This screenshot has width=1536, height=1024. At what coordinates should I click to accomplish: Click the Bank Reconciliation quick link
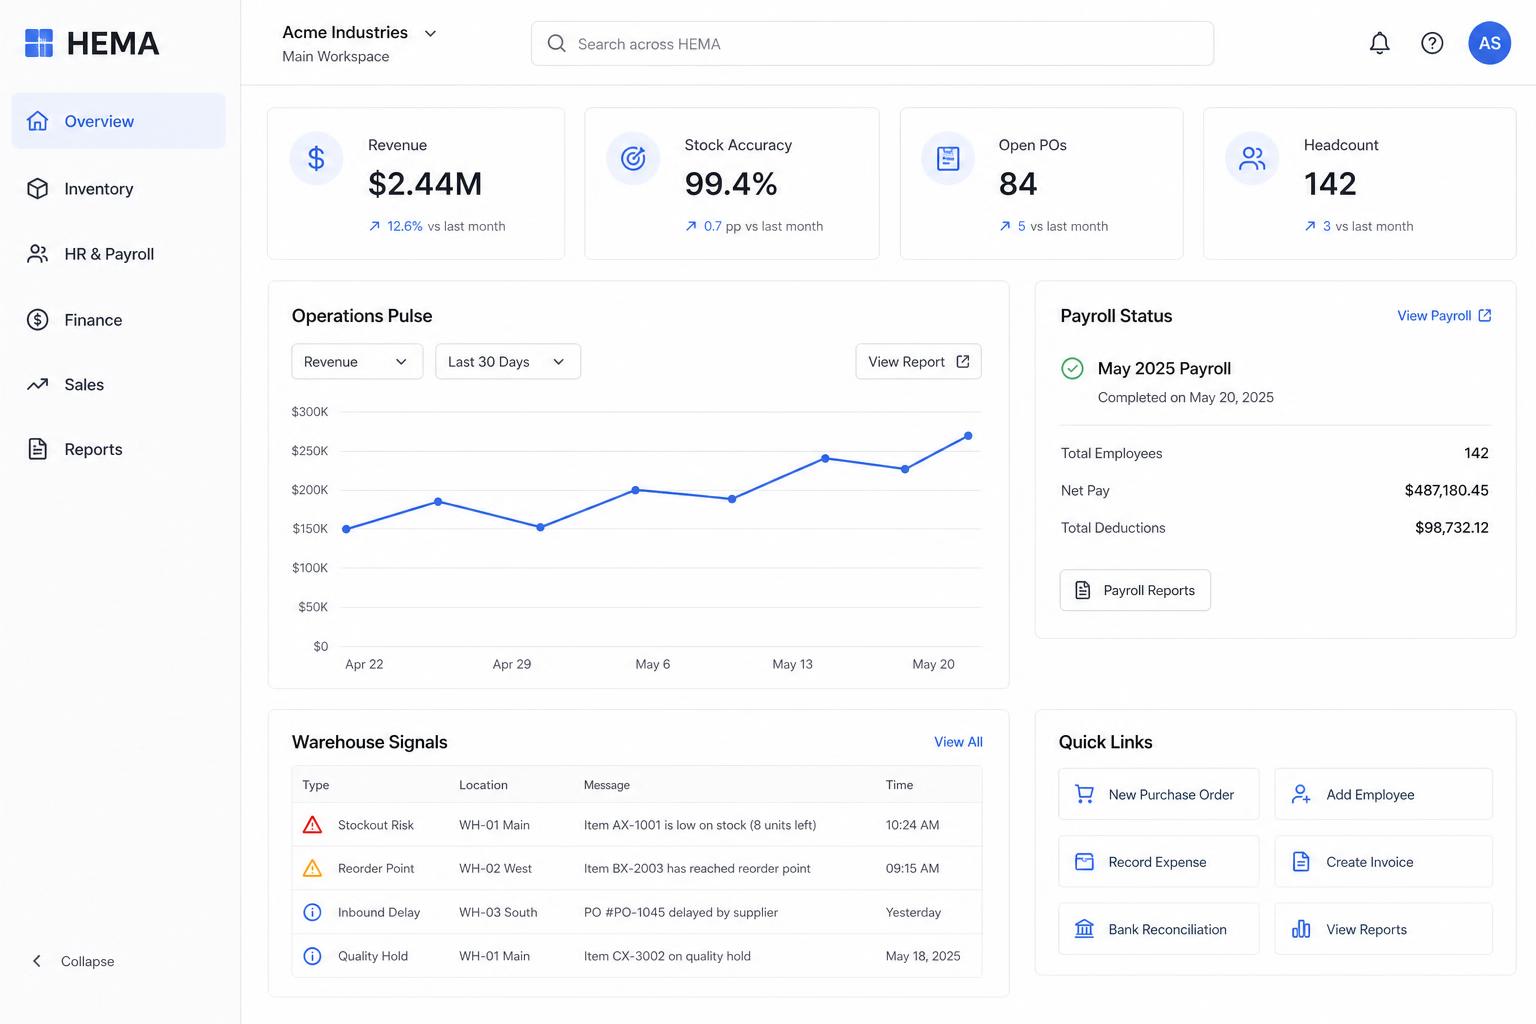tap(1159, 929)
